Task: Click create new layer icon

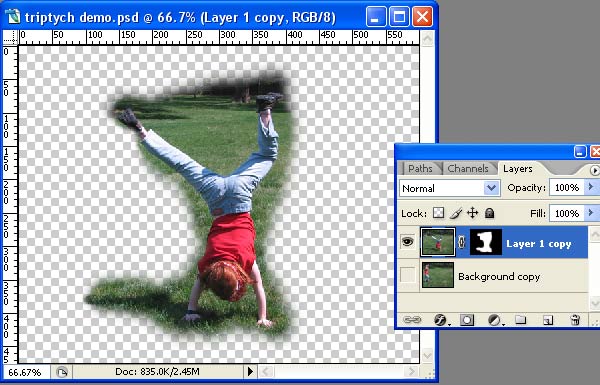Action: point(548,320)
